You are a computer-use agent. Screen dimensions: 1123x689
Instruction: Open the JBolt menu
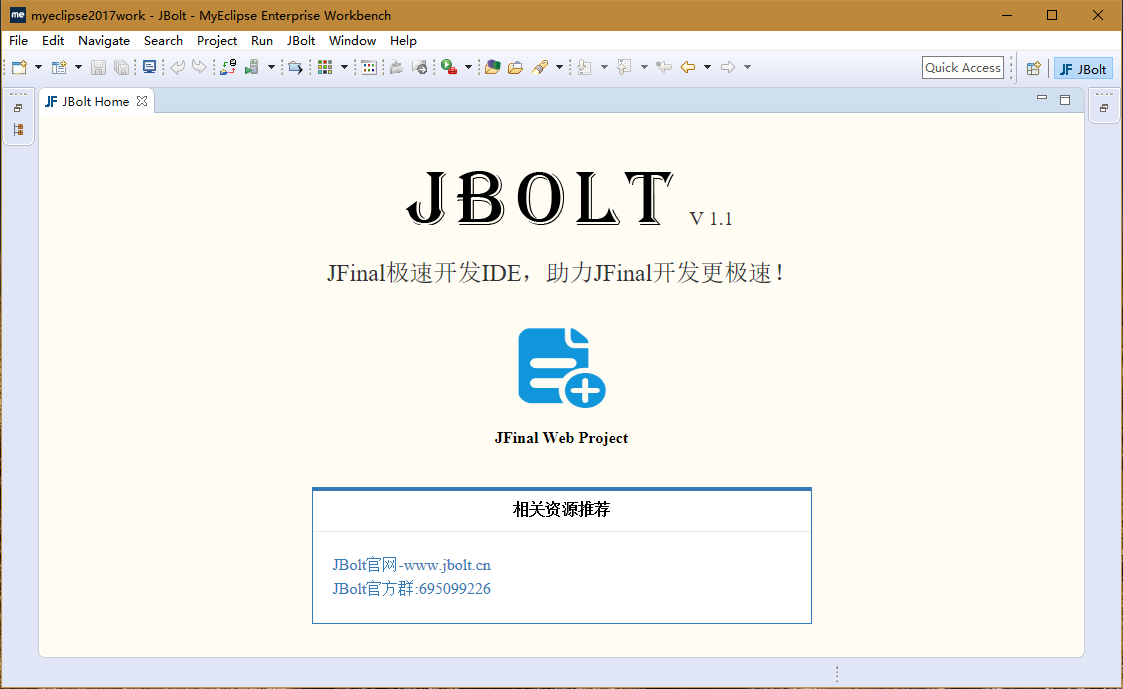301,41
